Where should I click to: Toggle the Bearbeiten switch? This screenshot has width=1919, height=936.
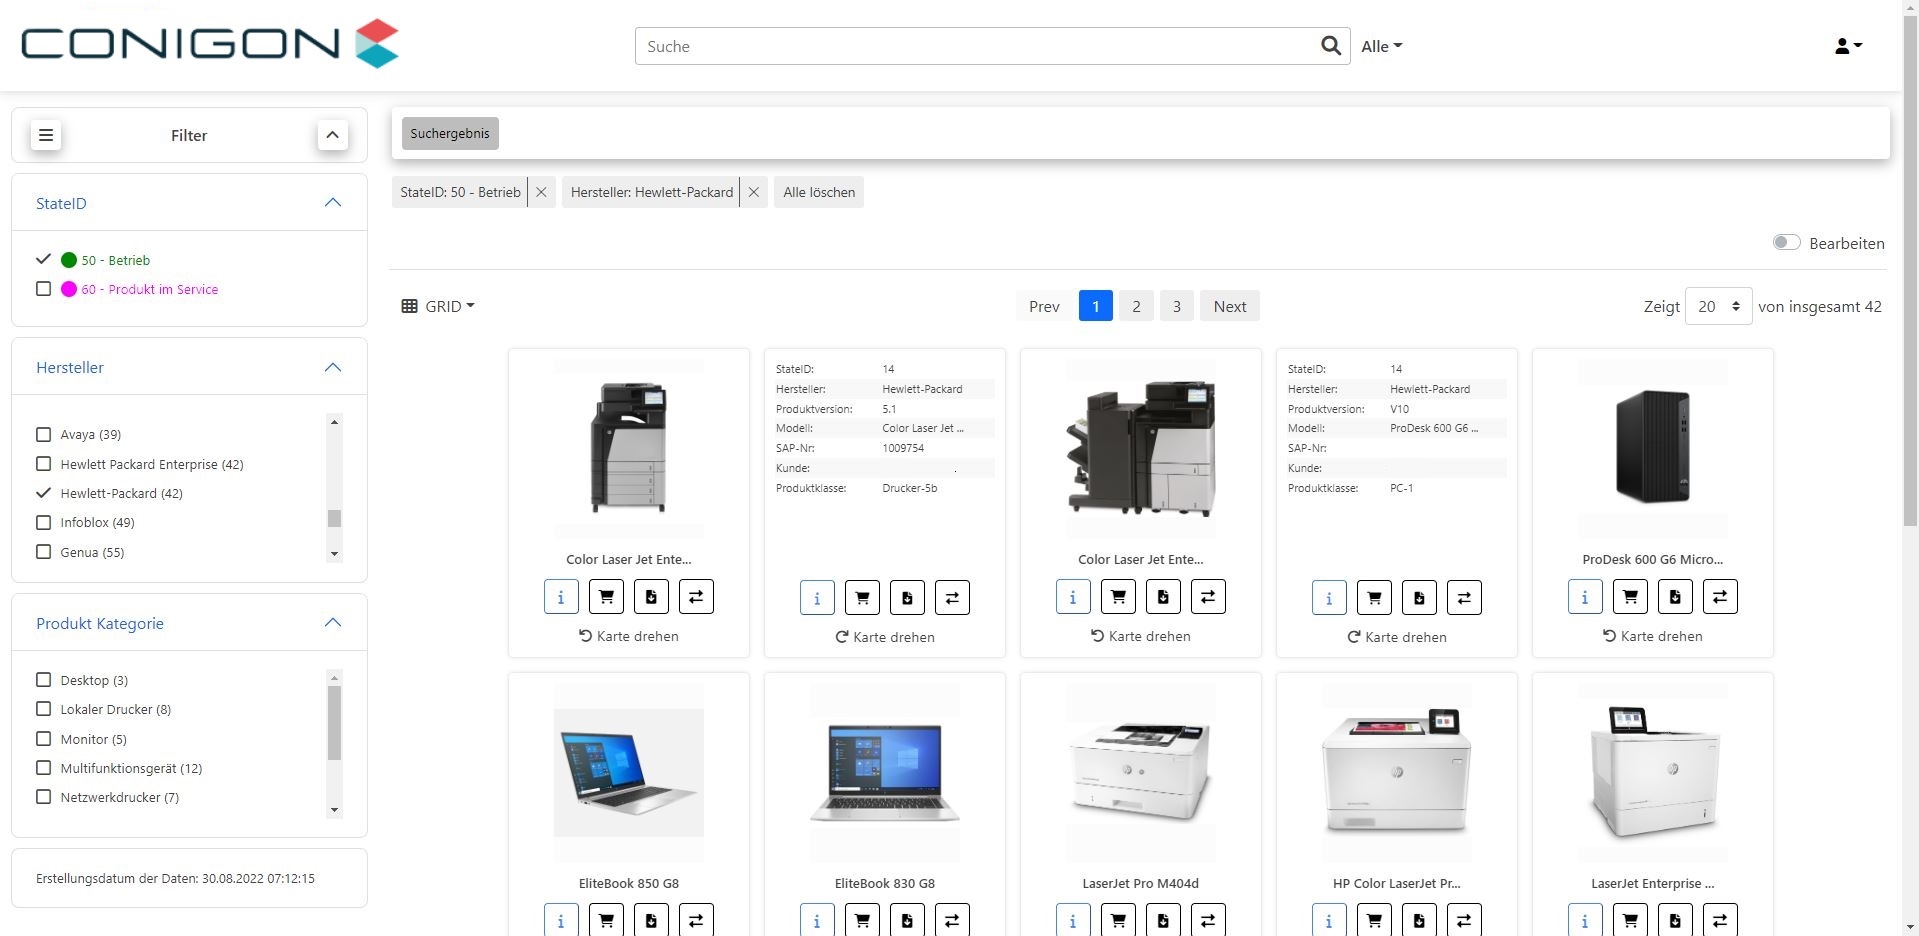(1786, 242)
